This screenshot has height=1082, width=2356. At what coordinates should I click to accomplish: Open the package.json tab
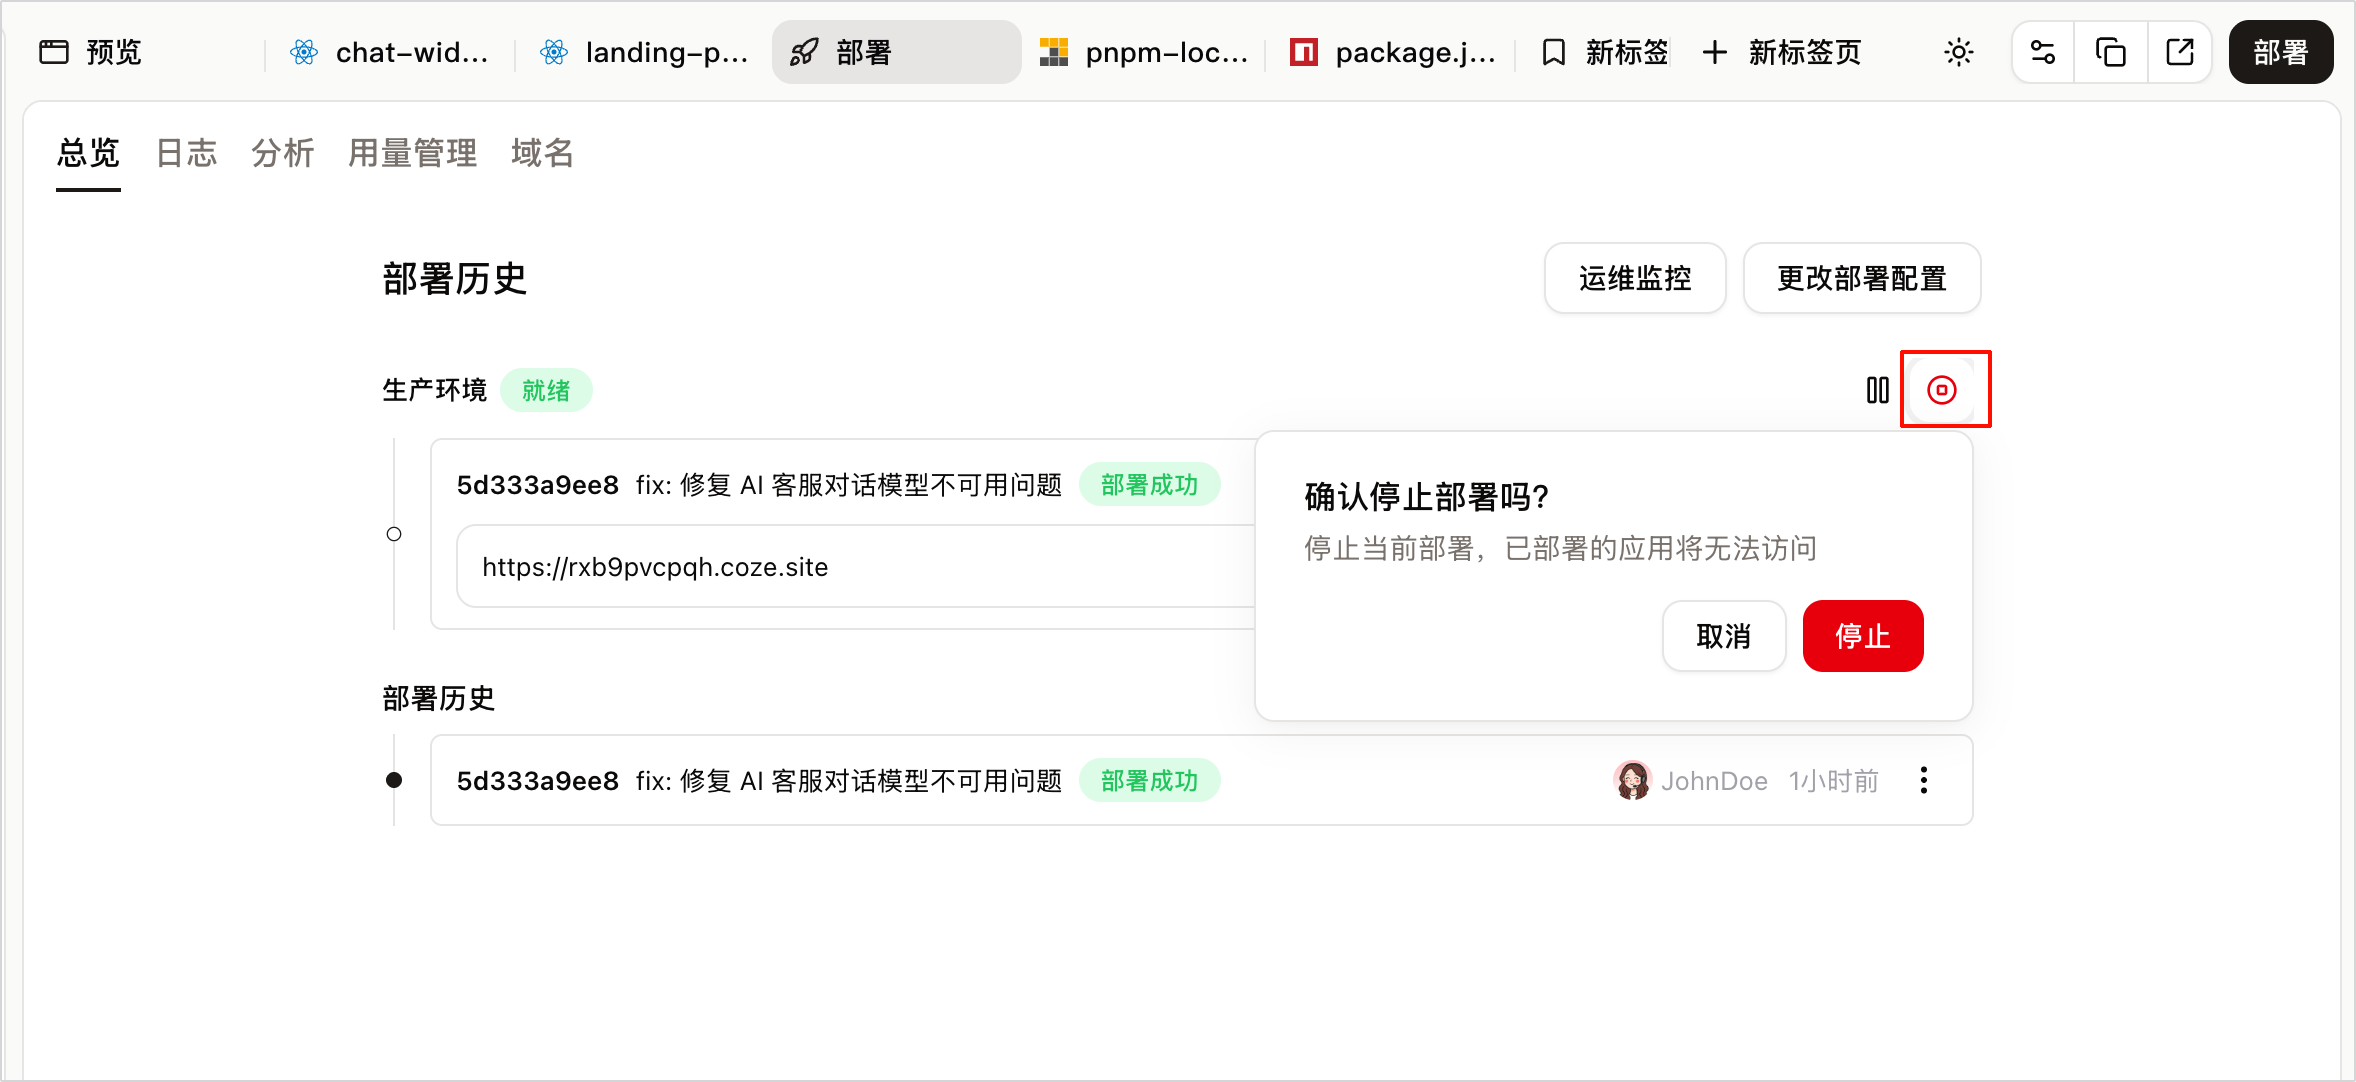(1394, 52)
